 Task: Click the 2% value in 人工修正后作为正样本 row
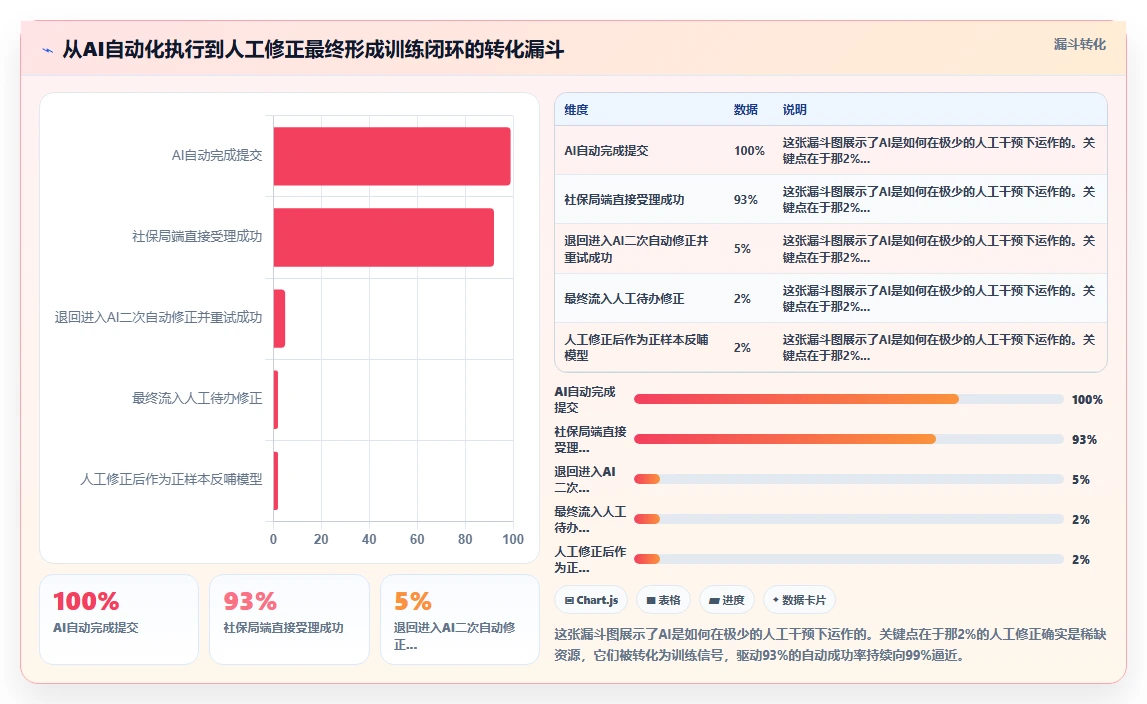pyautogui.click(x=742, y=348)
